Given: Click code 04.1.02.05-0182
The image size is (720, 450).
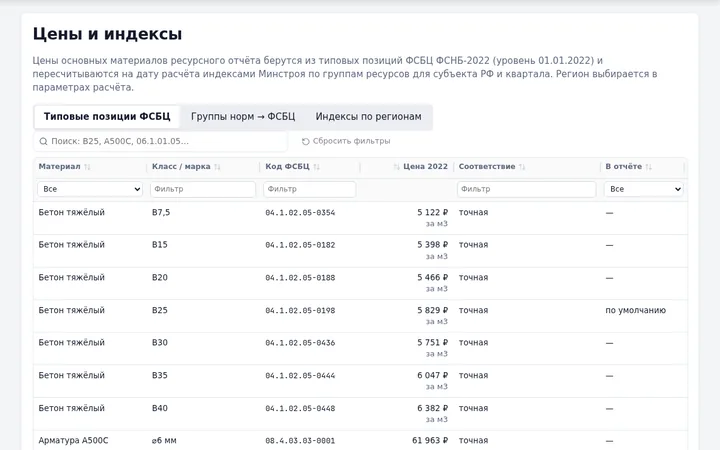Looking at the screenshot, I should [300, 245].
